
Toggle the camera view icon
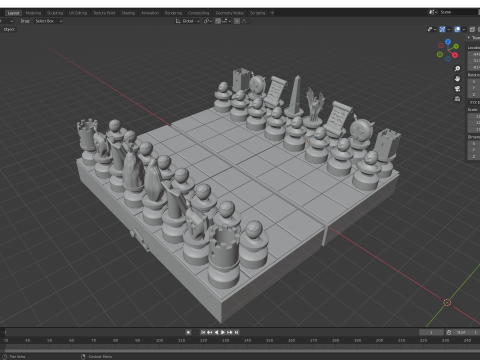click(457, 89)
